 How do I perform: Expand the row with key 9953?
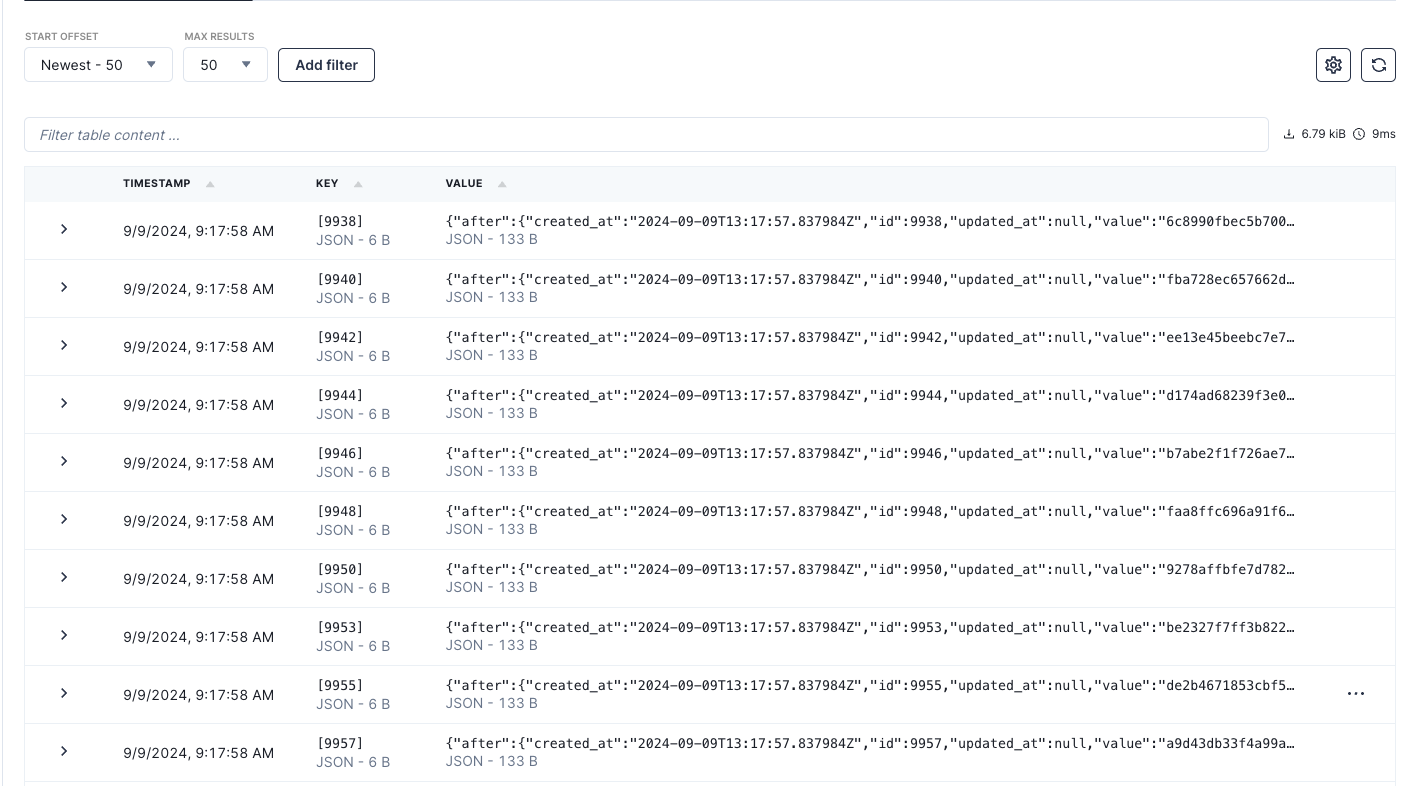64,635
